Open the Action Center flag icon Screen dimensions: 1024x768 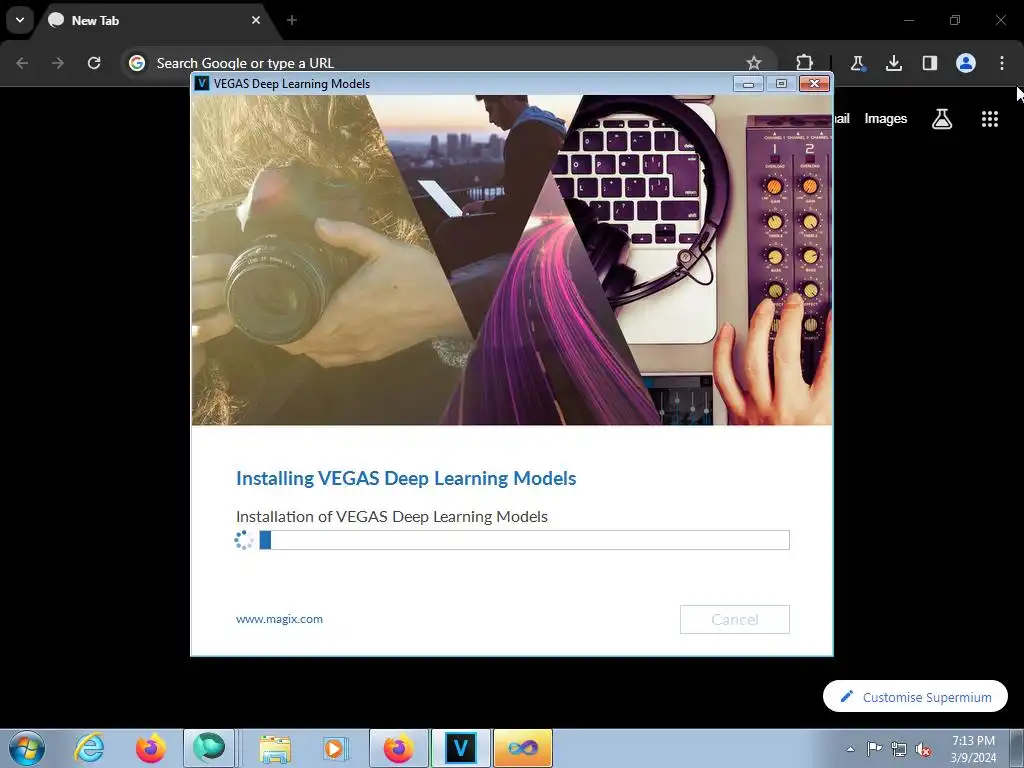click(x=874, y=749)
